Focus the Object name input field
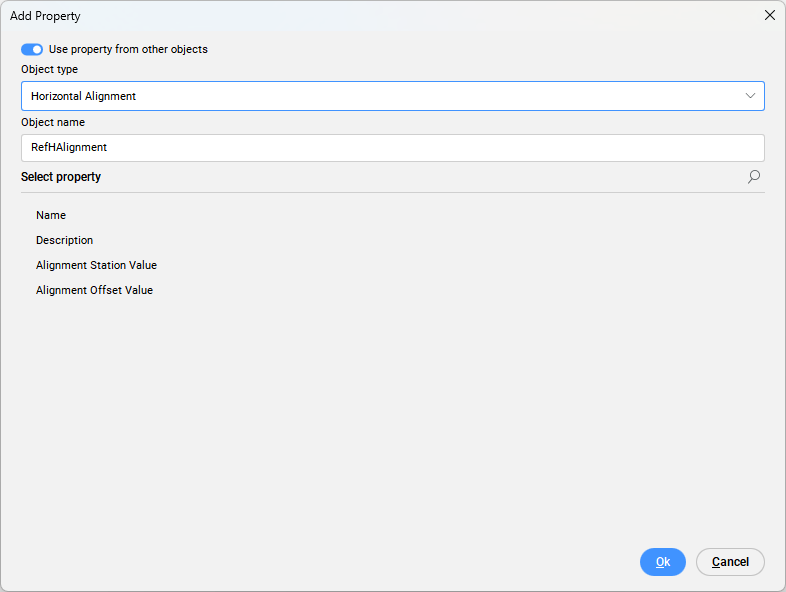Screen dimensions: 786x592 (x=392, y=148)
